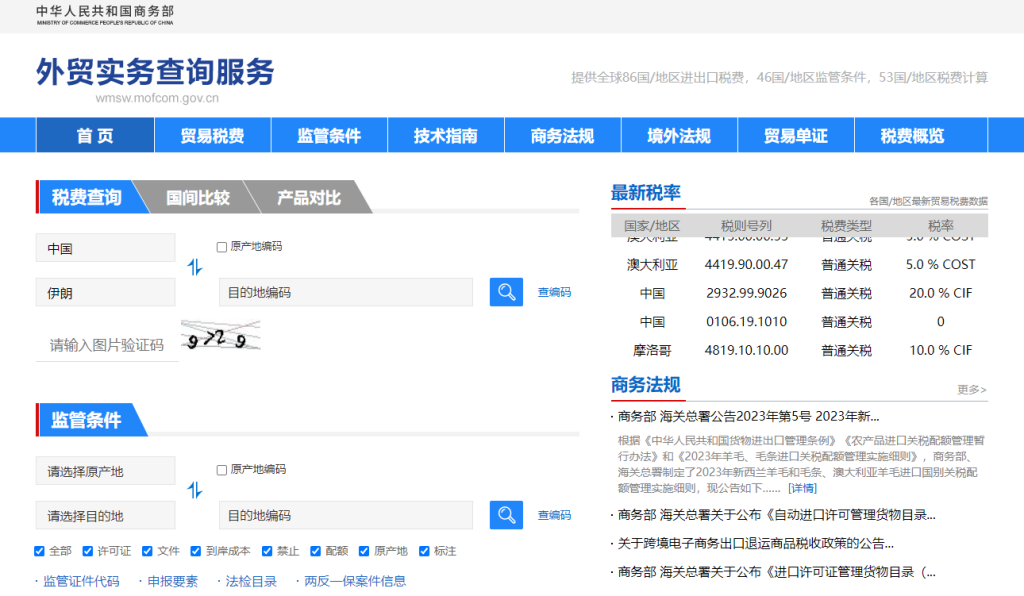Switch to the 产品对比 tab
This screenshot has height=596, width=1024.
(x=309, y=197)
